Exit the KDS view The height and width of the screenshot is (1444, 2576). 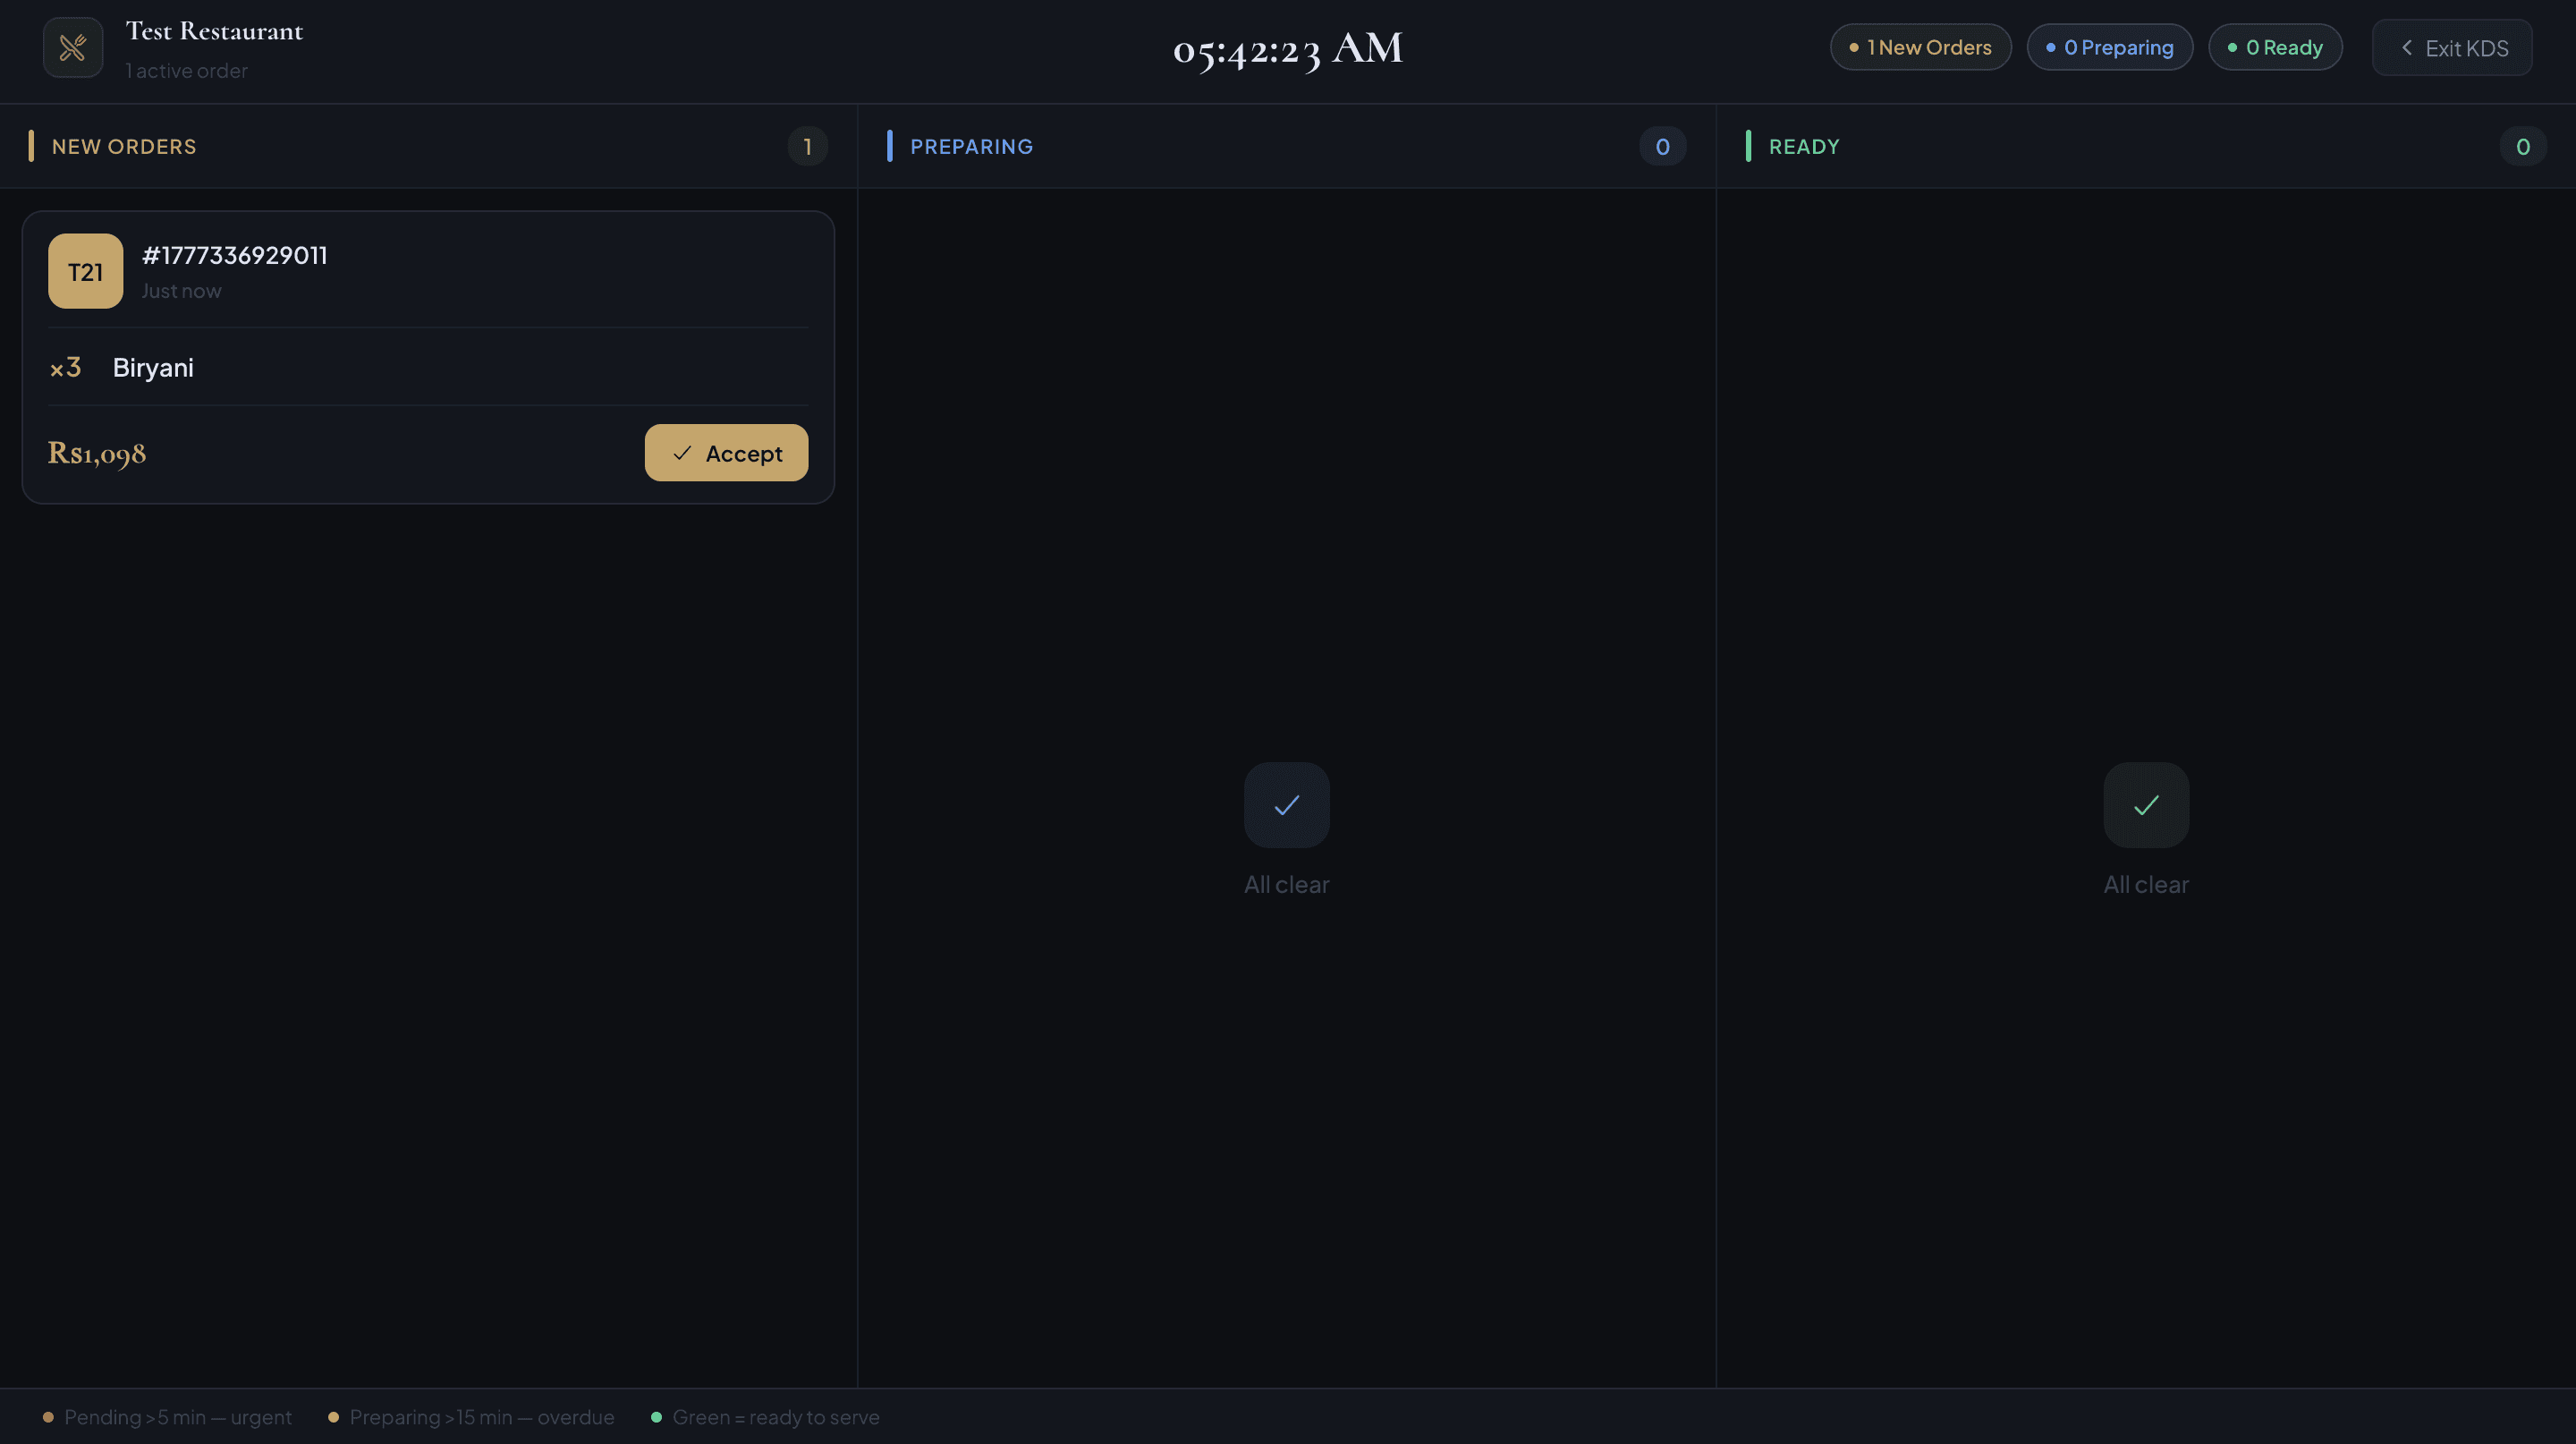click(x=2452, y=48)
